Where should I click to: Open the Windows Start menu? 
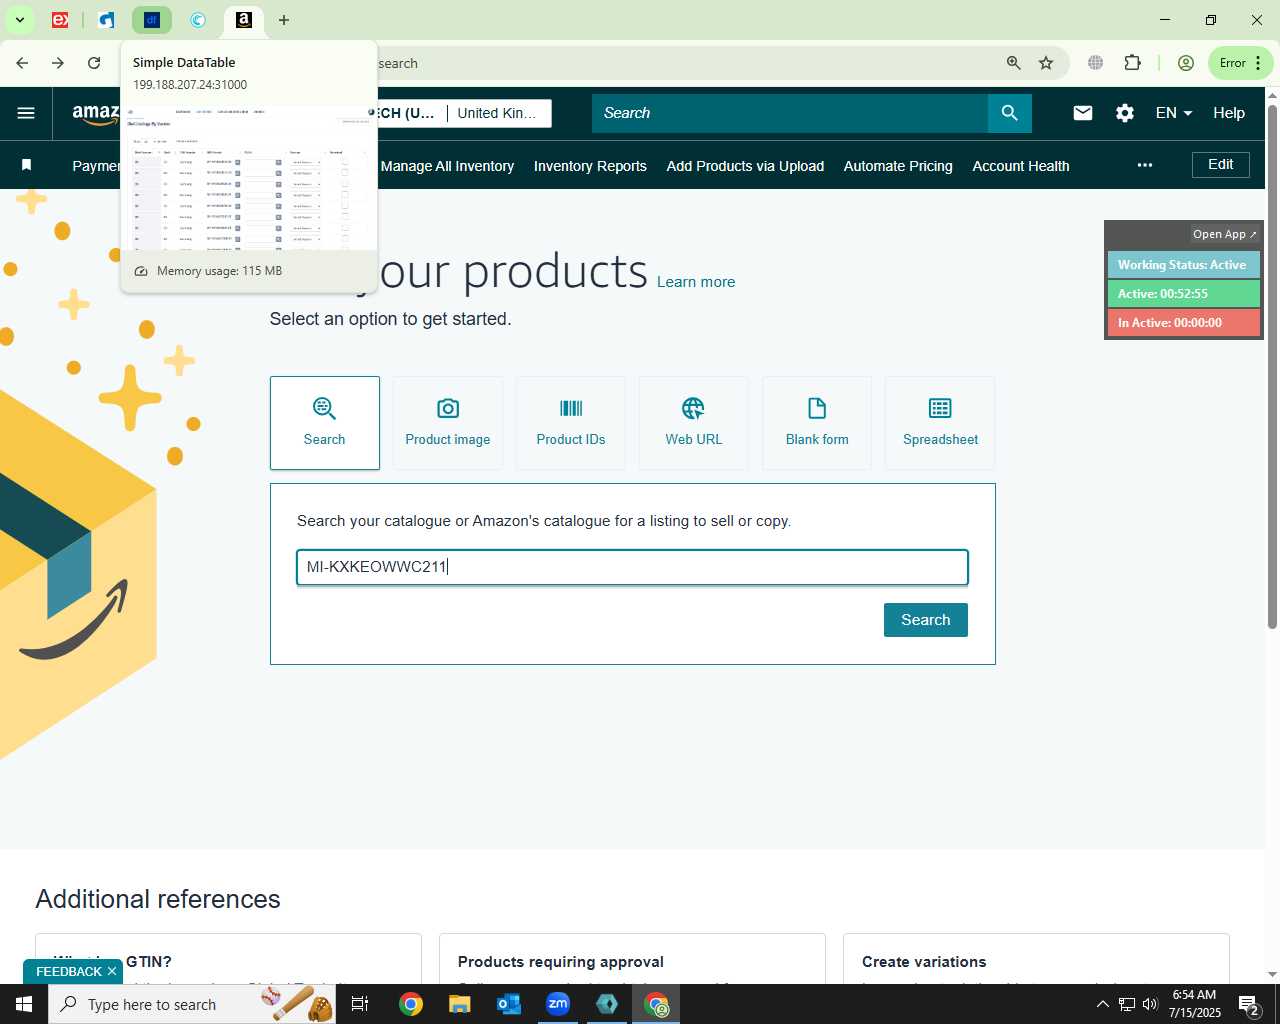click(24, 1004)
